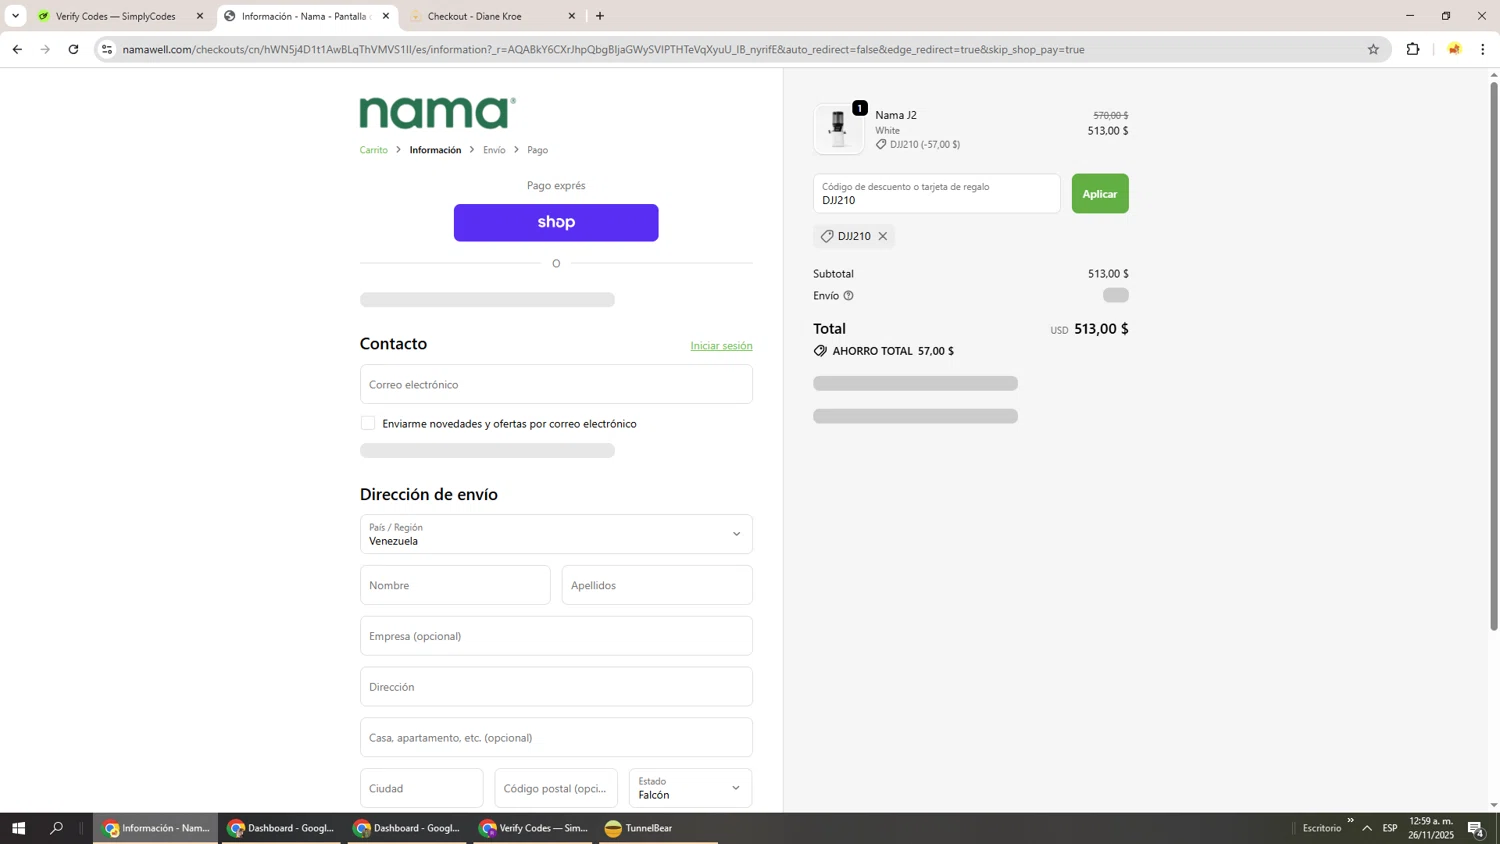Open the browser extensions puzzle icon
The width and height of the screenshot is (1500, 844).
1413,49
